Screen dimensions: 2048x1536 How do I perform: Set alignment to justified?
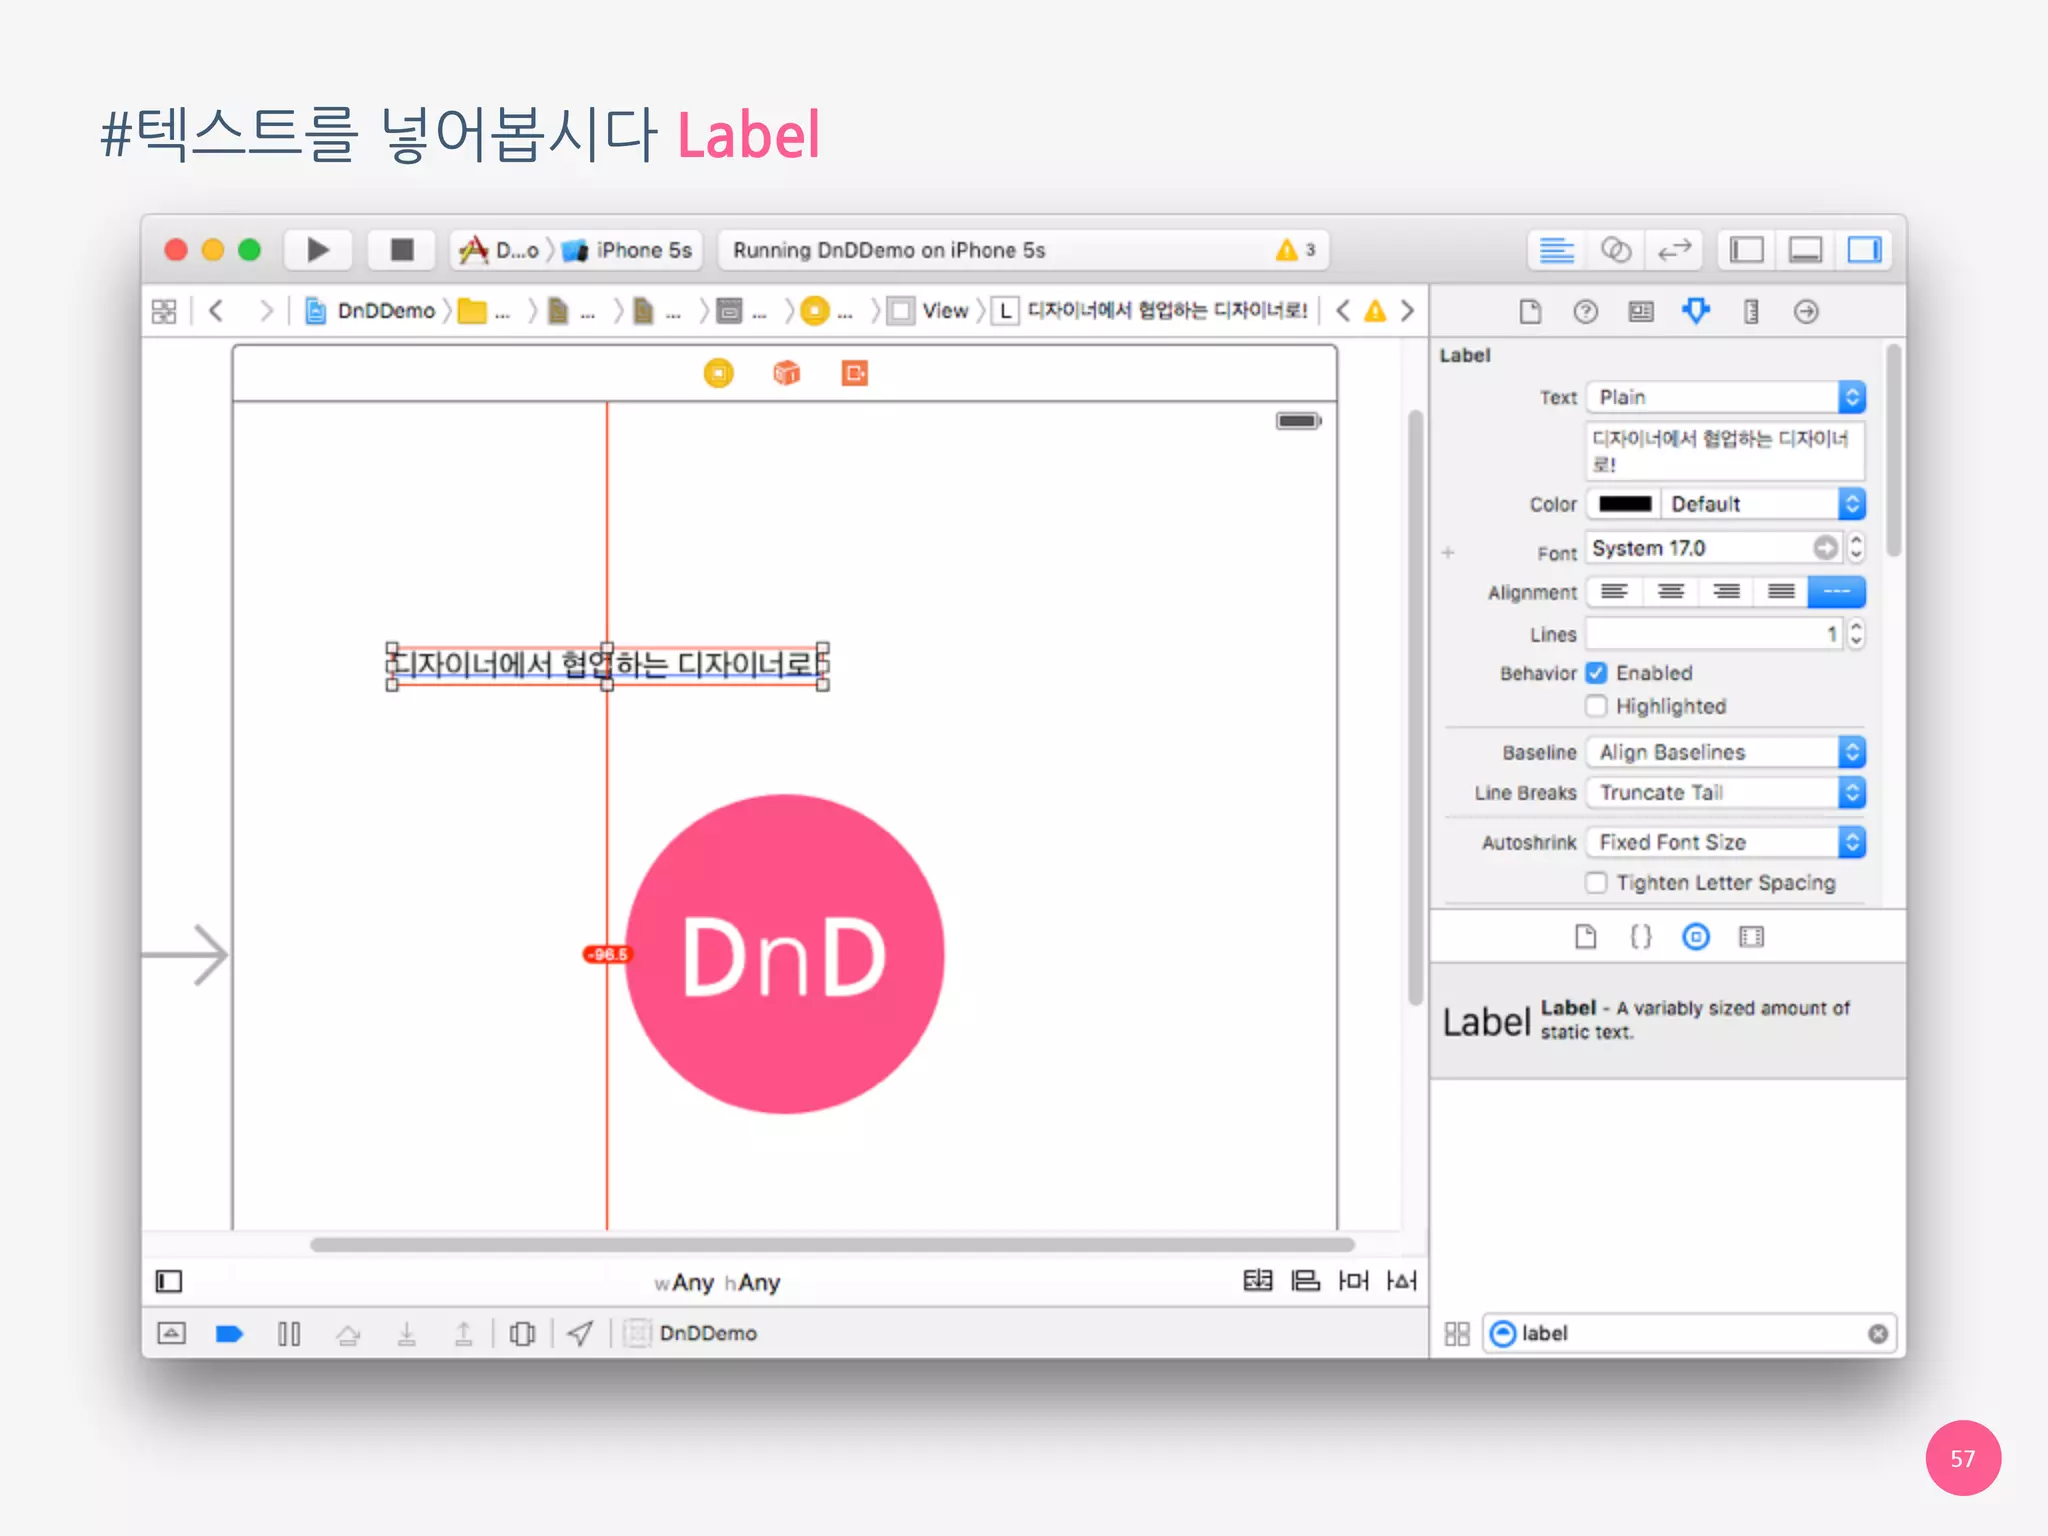[1781, 592]
